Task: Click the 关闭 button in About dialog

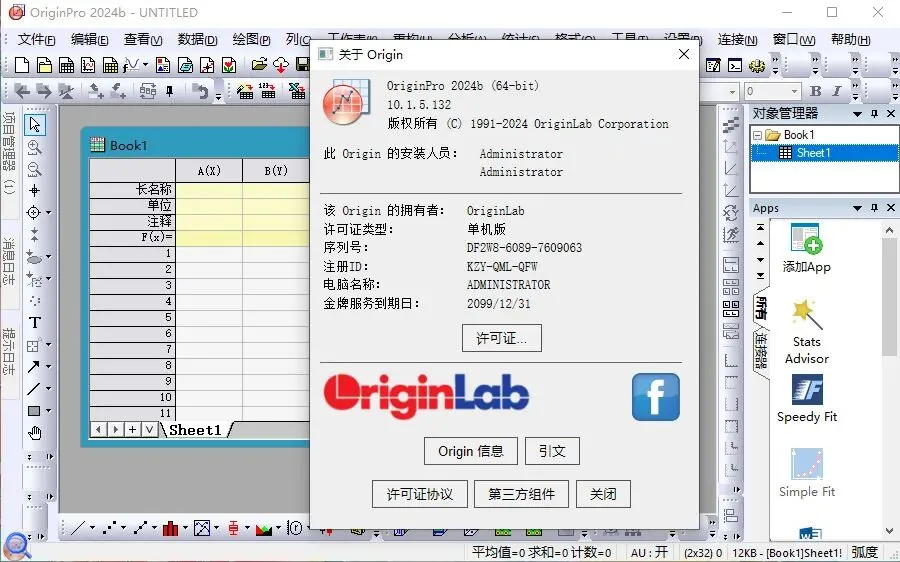Action: tap(603, 494)
